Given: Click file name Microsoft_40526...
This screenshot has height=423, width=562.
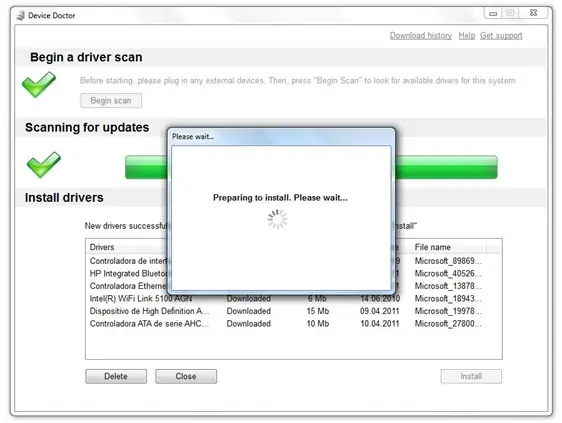Looking at the screenshot, I should [x=448, y=273].
